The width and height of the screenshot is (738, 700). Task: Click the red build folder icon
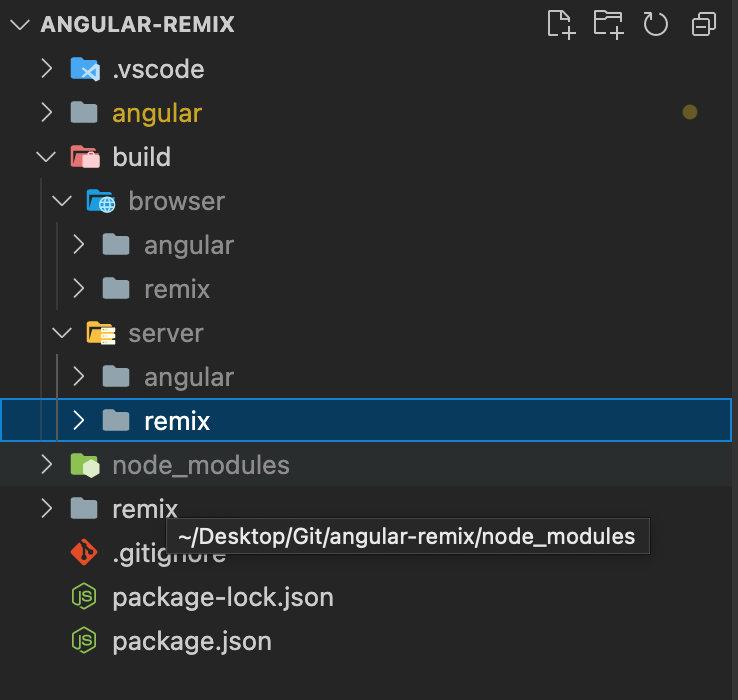(85, 157)
